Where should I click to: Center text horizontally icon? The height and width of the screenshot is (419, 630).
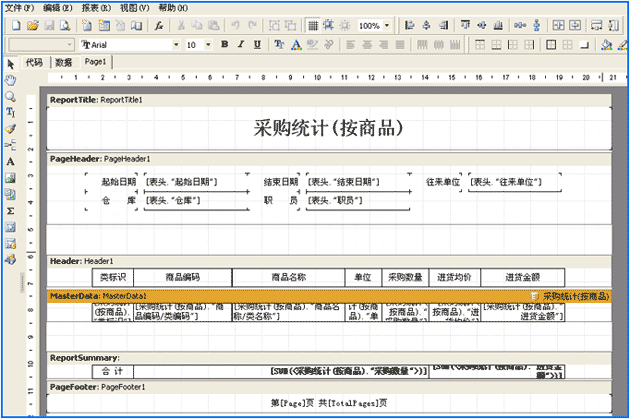tap(367, 44)
